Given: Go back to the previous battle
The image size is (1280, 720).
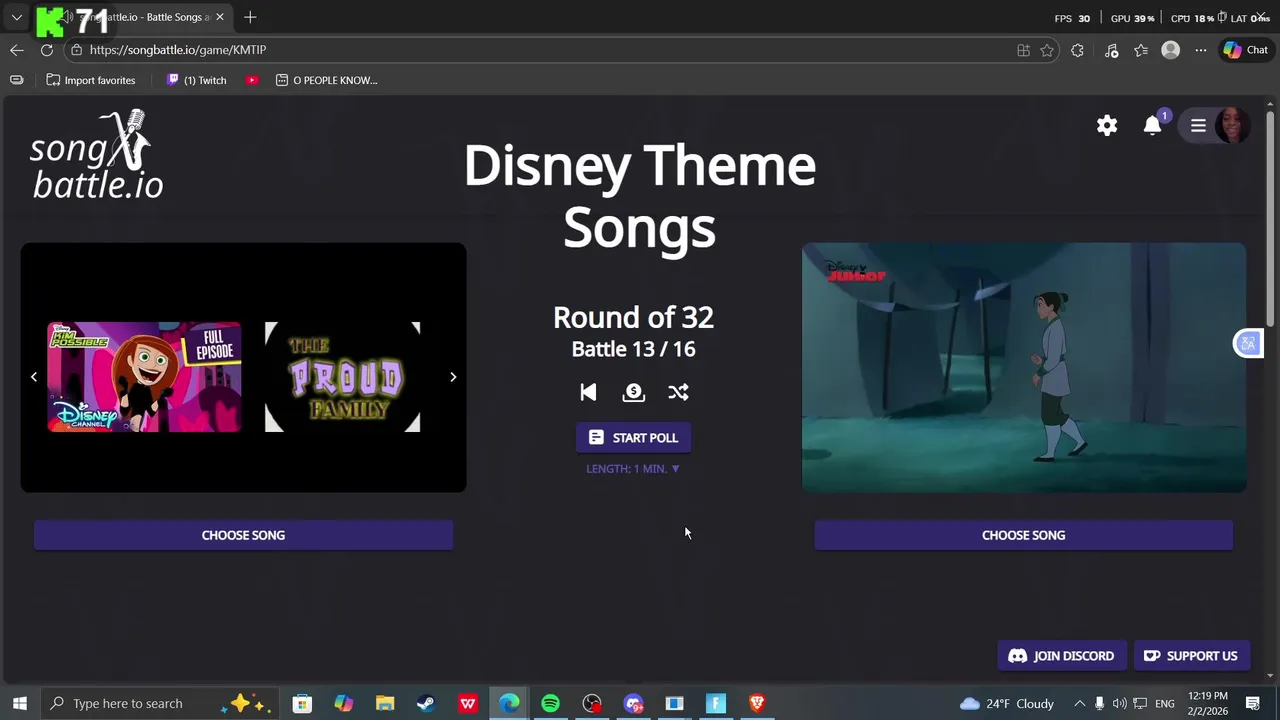Looking at the screenshot, I should 588,392.
